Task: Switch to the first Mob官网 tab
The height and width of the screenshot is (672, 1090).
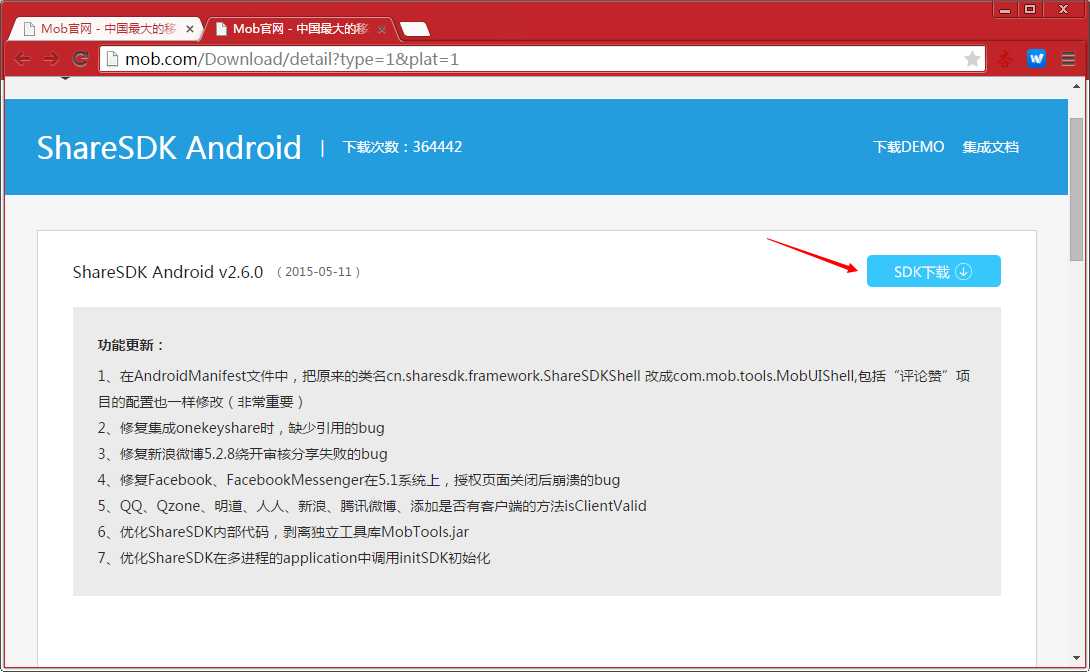Action: tap(104, 29)
